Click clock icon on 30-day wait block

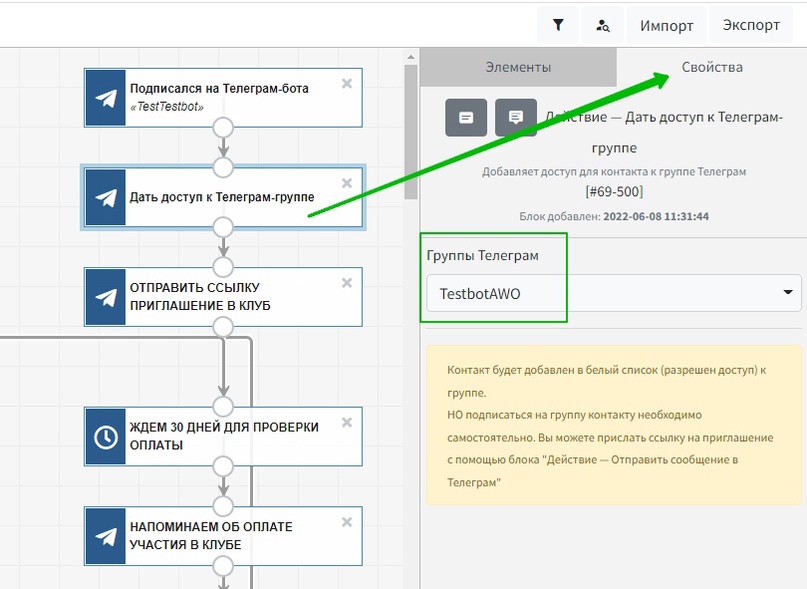pyautogui.click(x=105, y=436)
